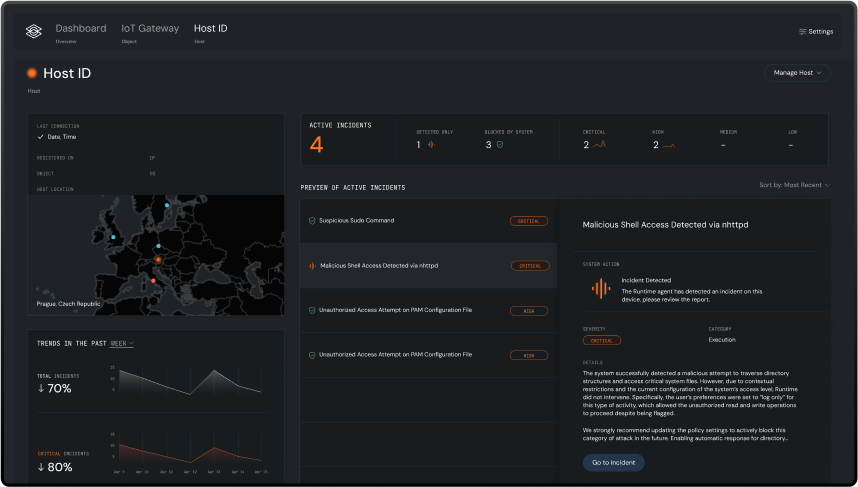
Task: Click shield icon on Suspicious Sudo Command row
Action: tap(312, 221)
